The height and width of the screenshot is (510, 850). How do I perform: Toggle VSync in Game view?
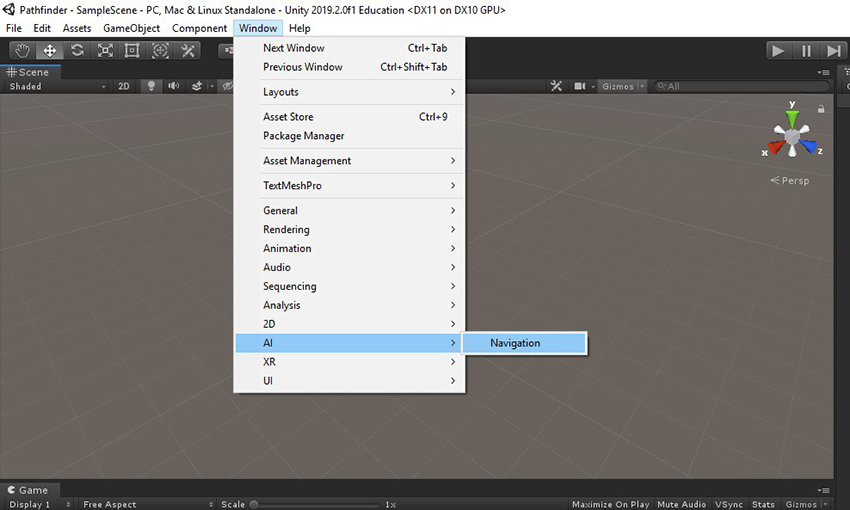pyautogui.click(x=729, y=504)
